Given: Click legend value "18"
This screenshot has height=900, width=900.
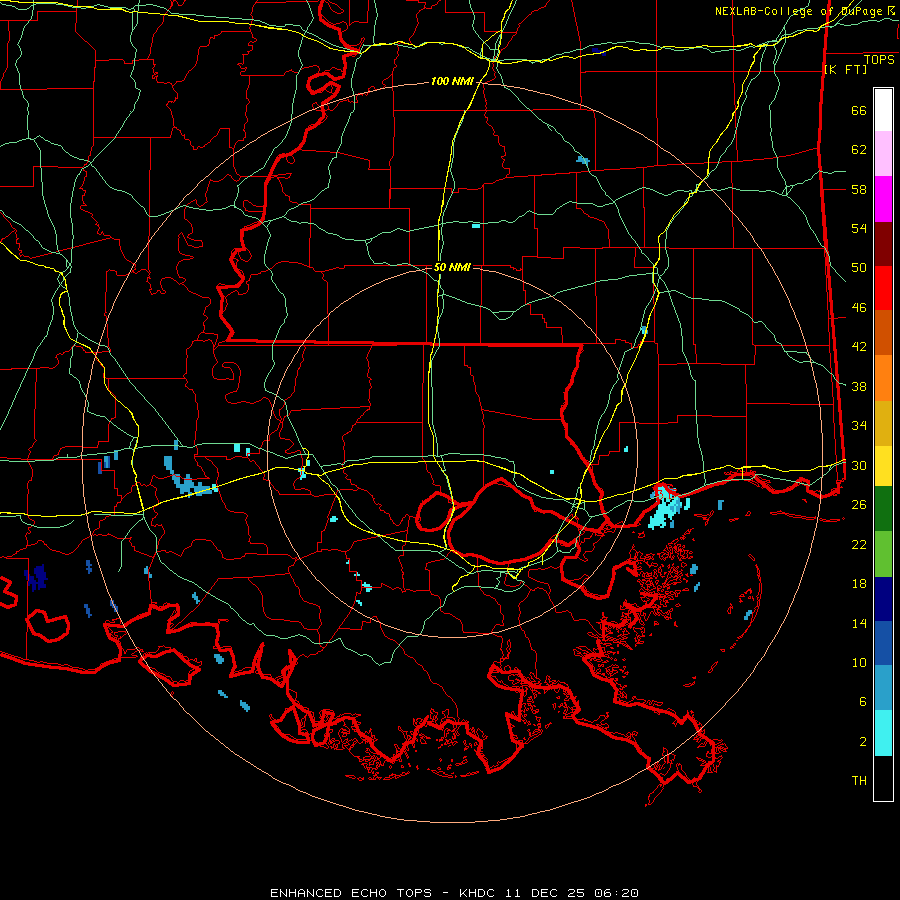Looking at the screenshot, I should tap(859, 584).
